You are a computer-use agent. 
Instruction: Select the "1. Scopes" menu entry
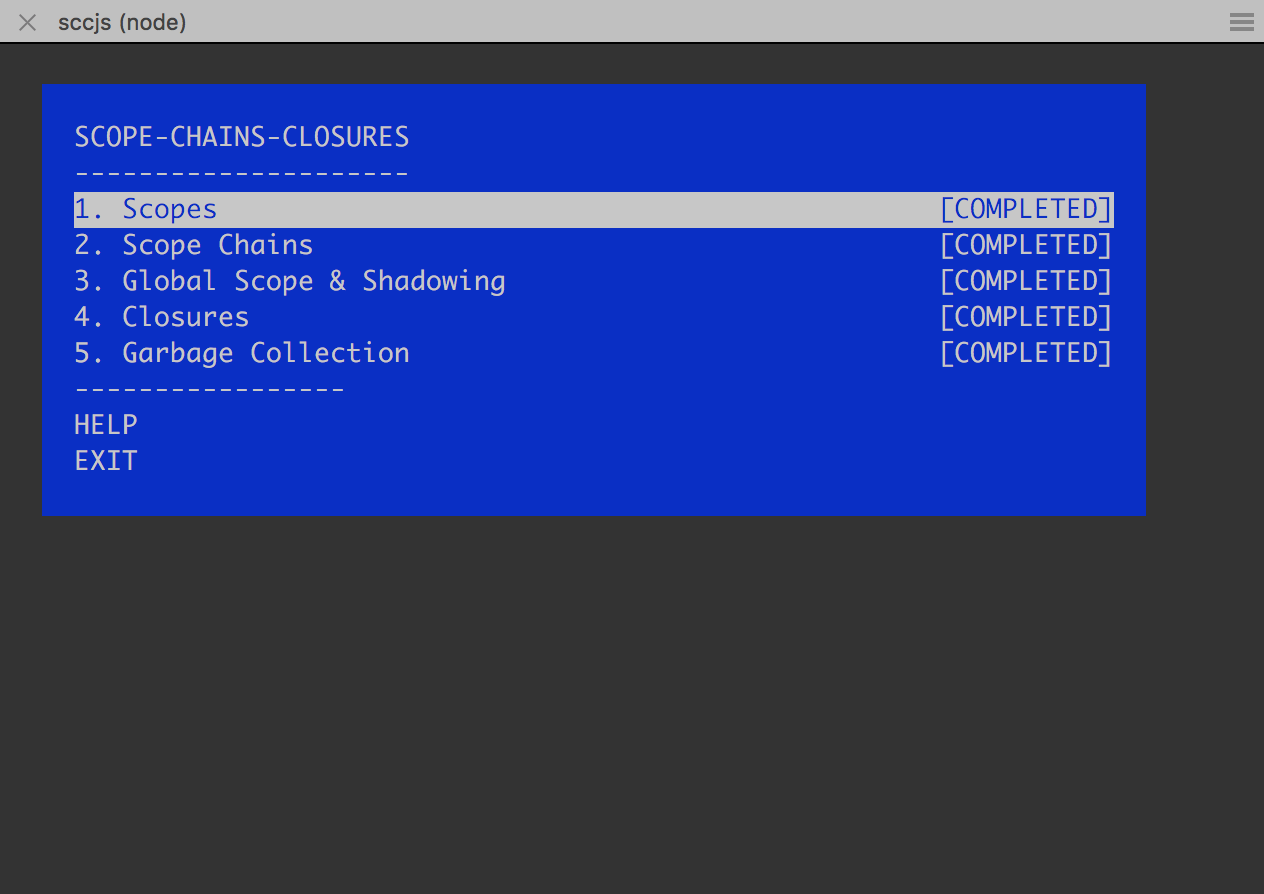594,210
